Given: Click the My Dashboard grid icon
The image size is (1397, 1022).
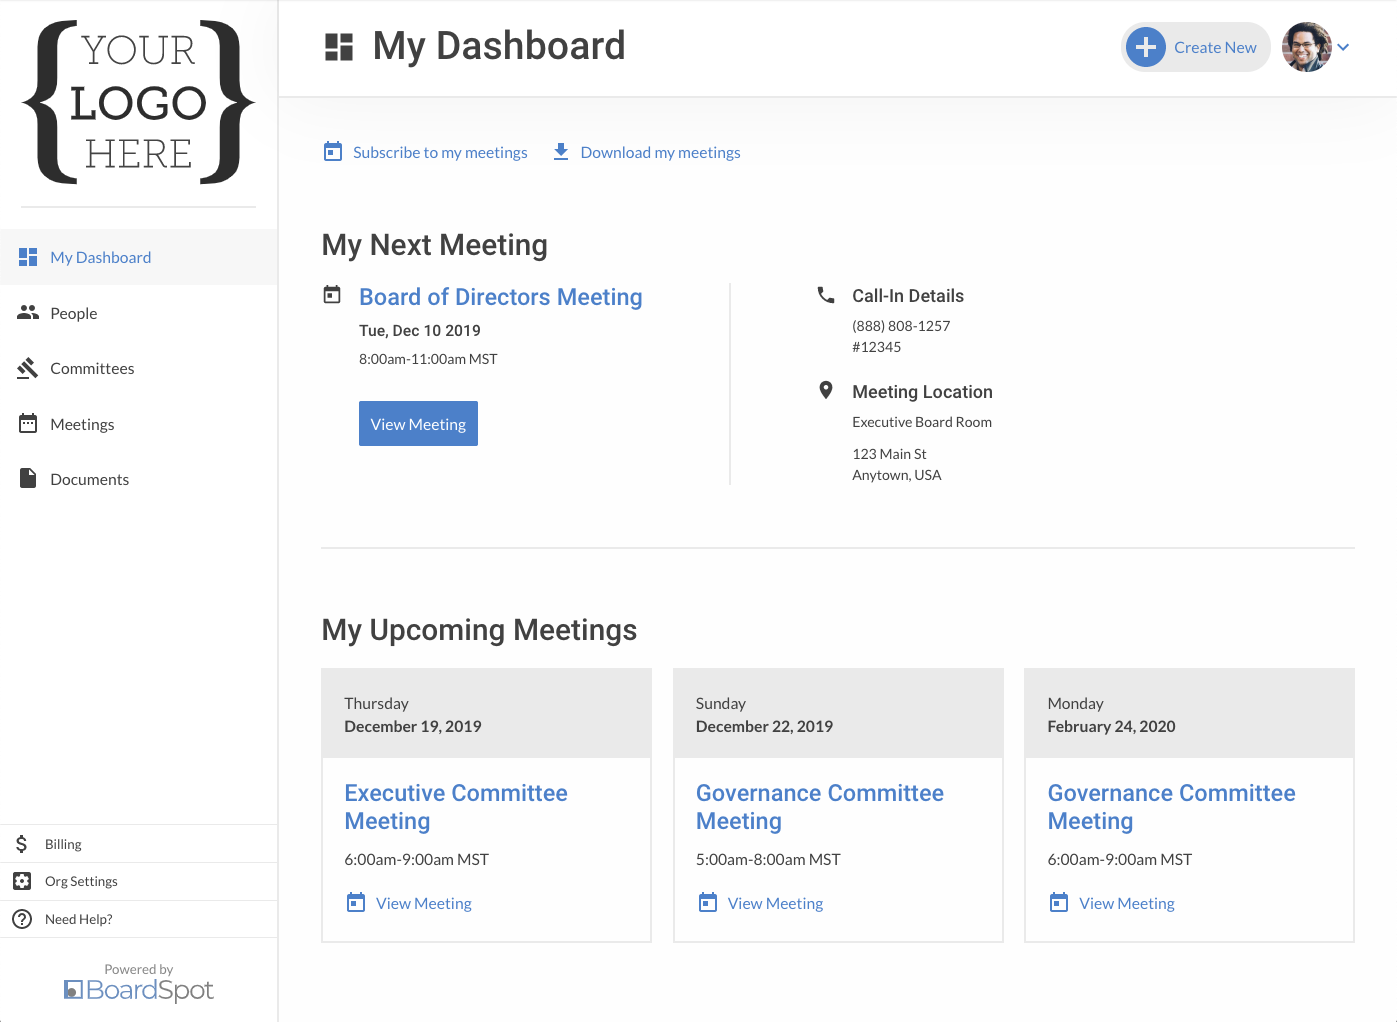Looking at the screenshot, I should pos(27,257).
